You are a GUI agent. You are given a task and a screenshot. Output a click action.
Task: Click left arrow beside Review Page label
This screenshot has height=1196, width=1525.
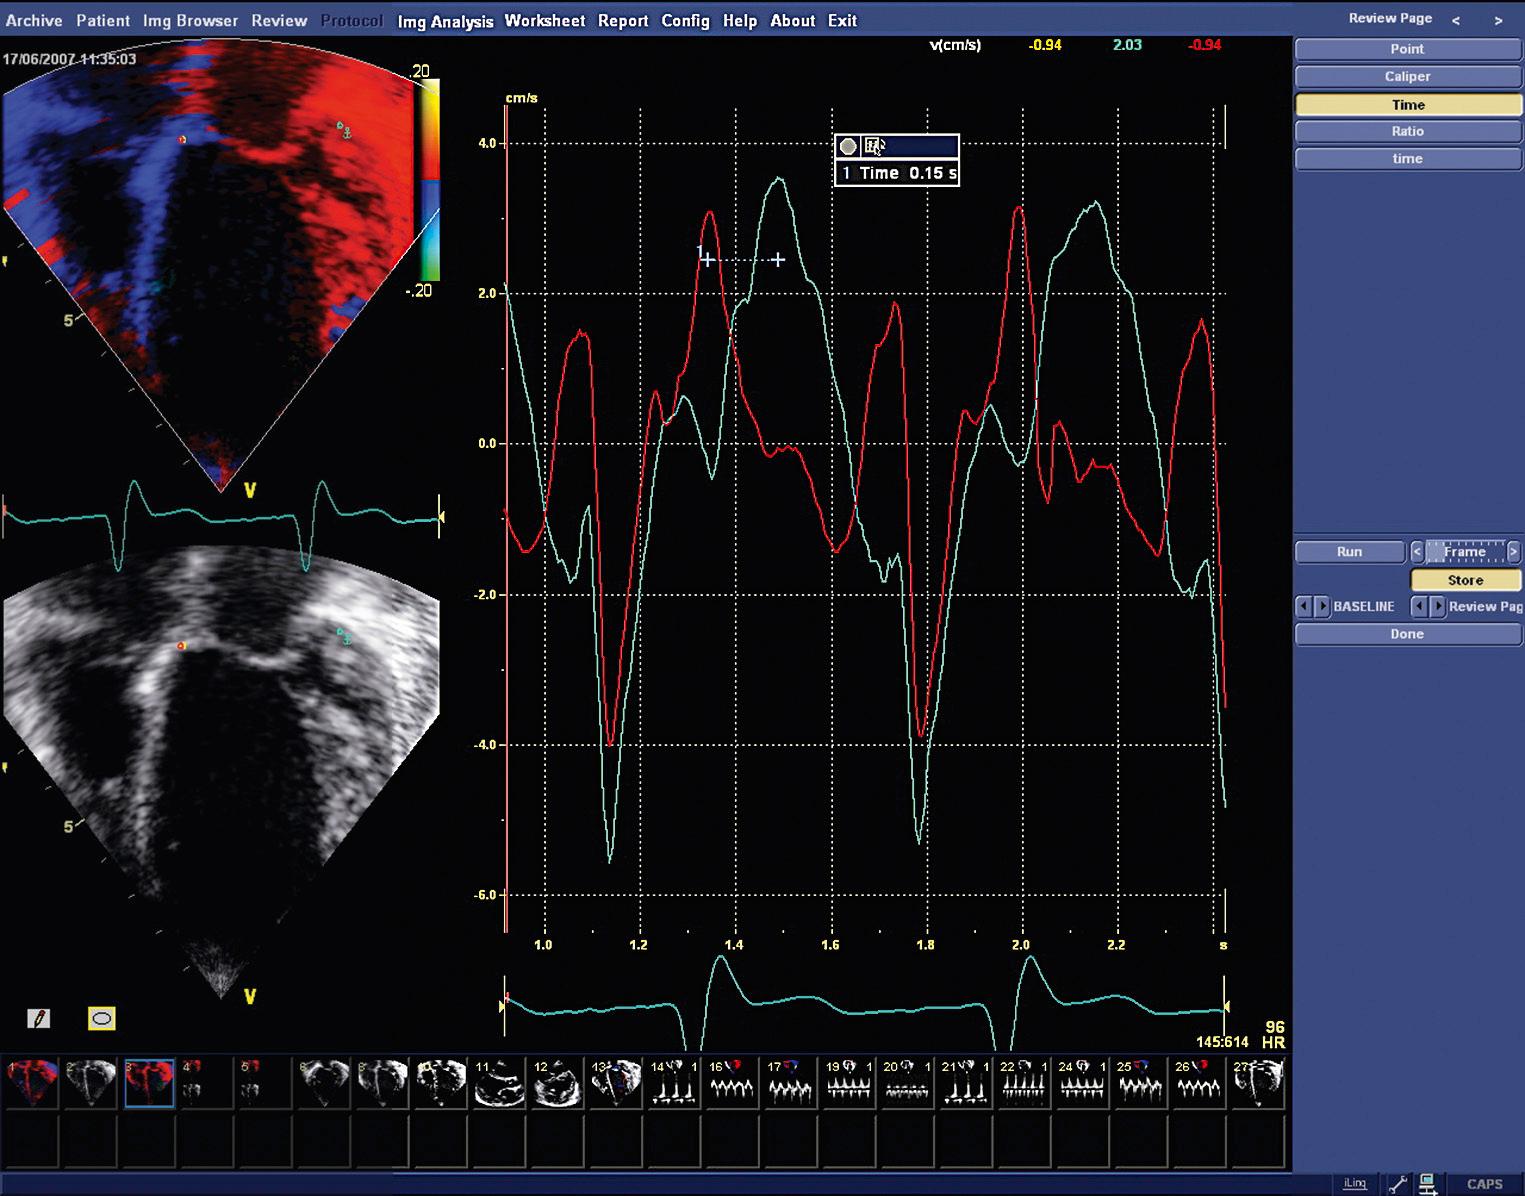pos(1419,607)
